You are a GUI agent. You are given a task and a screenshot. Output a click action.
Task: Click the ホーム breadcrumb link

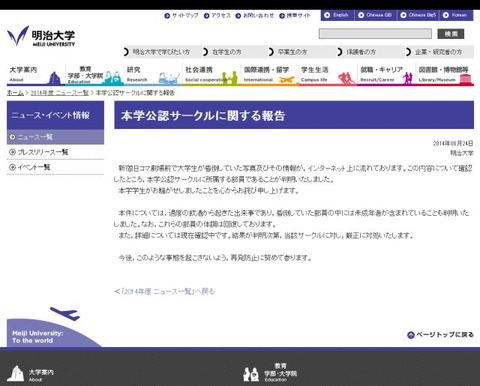15,93
